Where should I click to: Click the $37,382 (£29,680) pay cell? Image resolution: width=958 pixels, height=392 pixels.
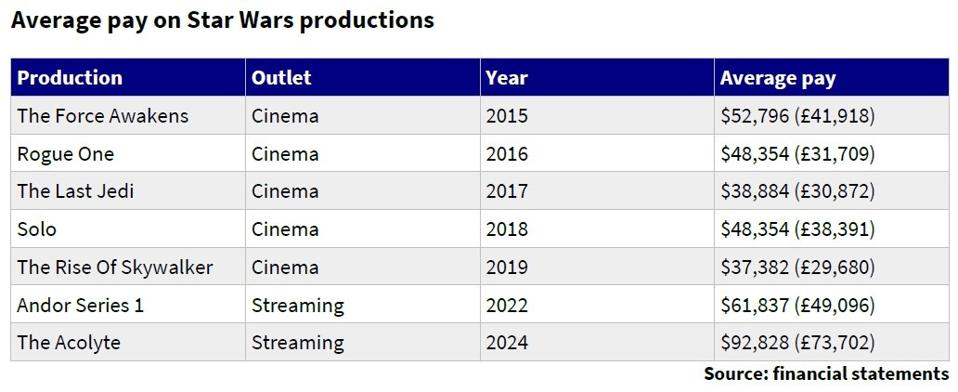[x=832, y=267]
